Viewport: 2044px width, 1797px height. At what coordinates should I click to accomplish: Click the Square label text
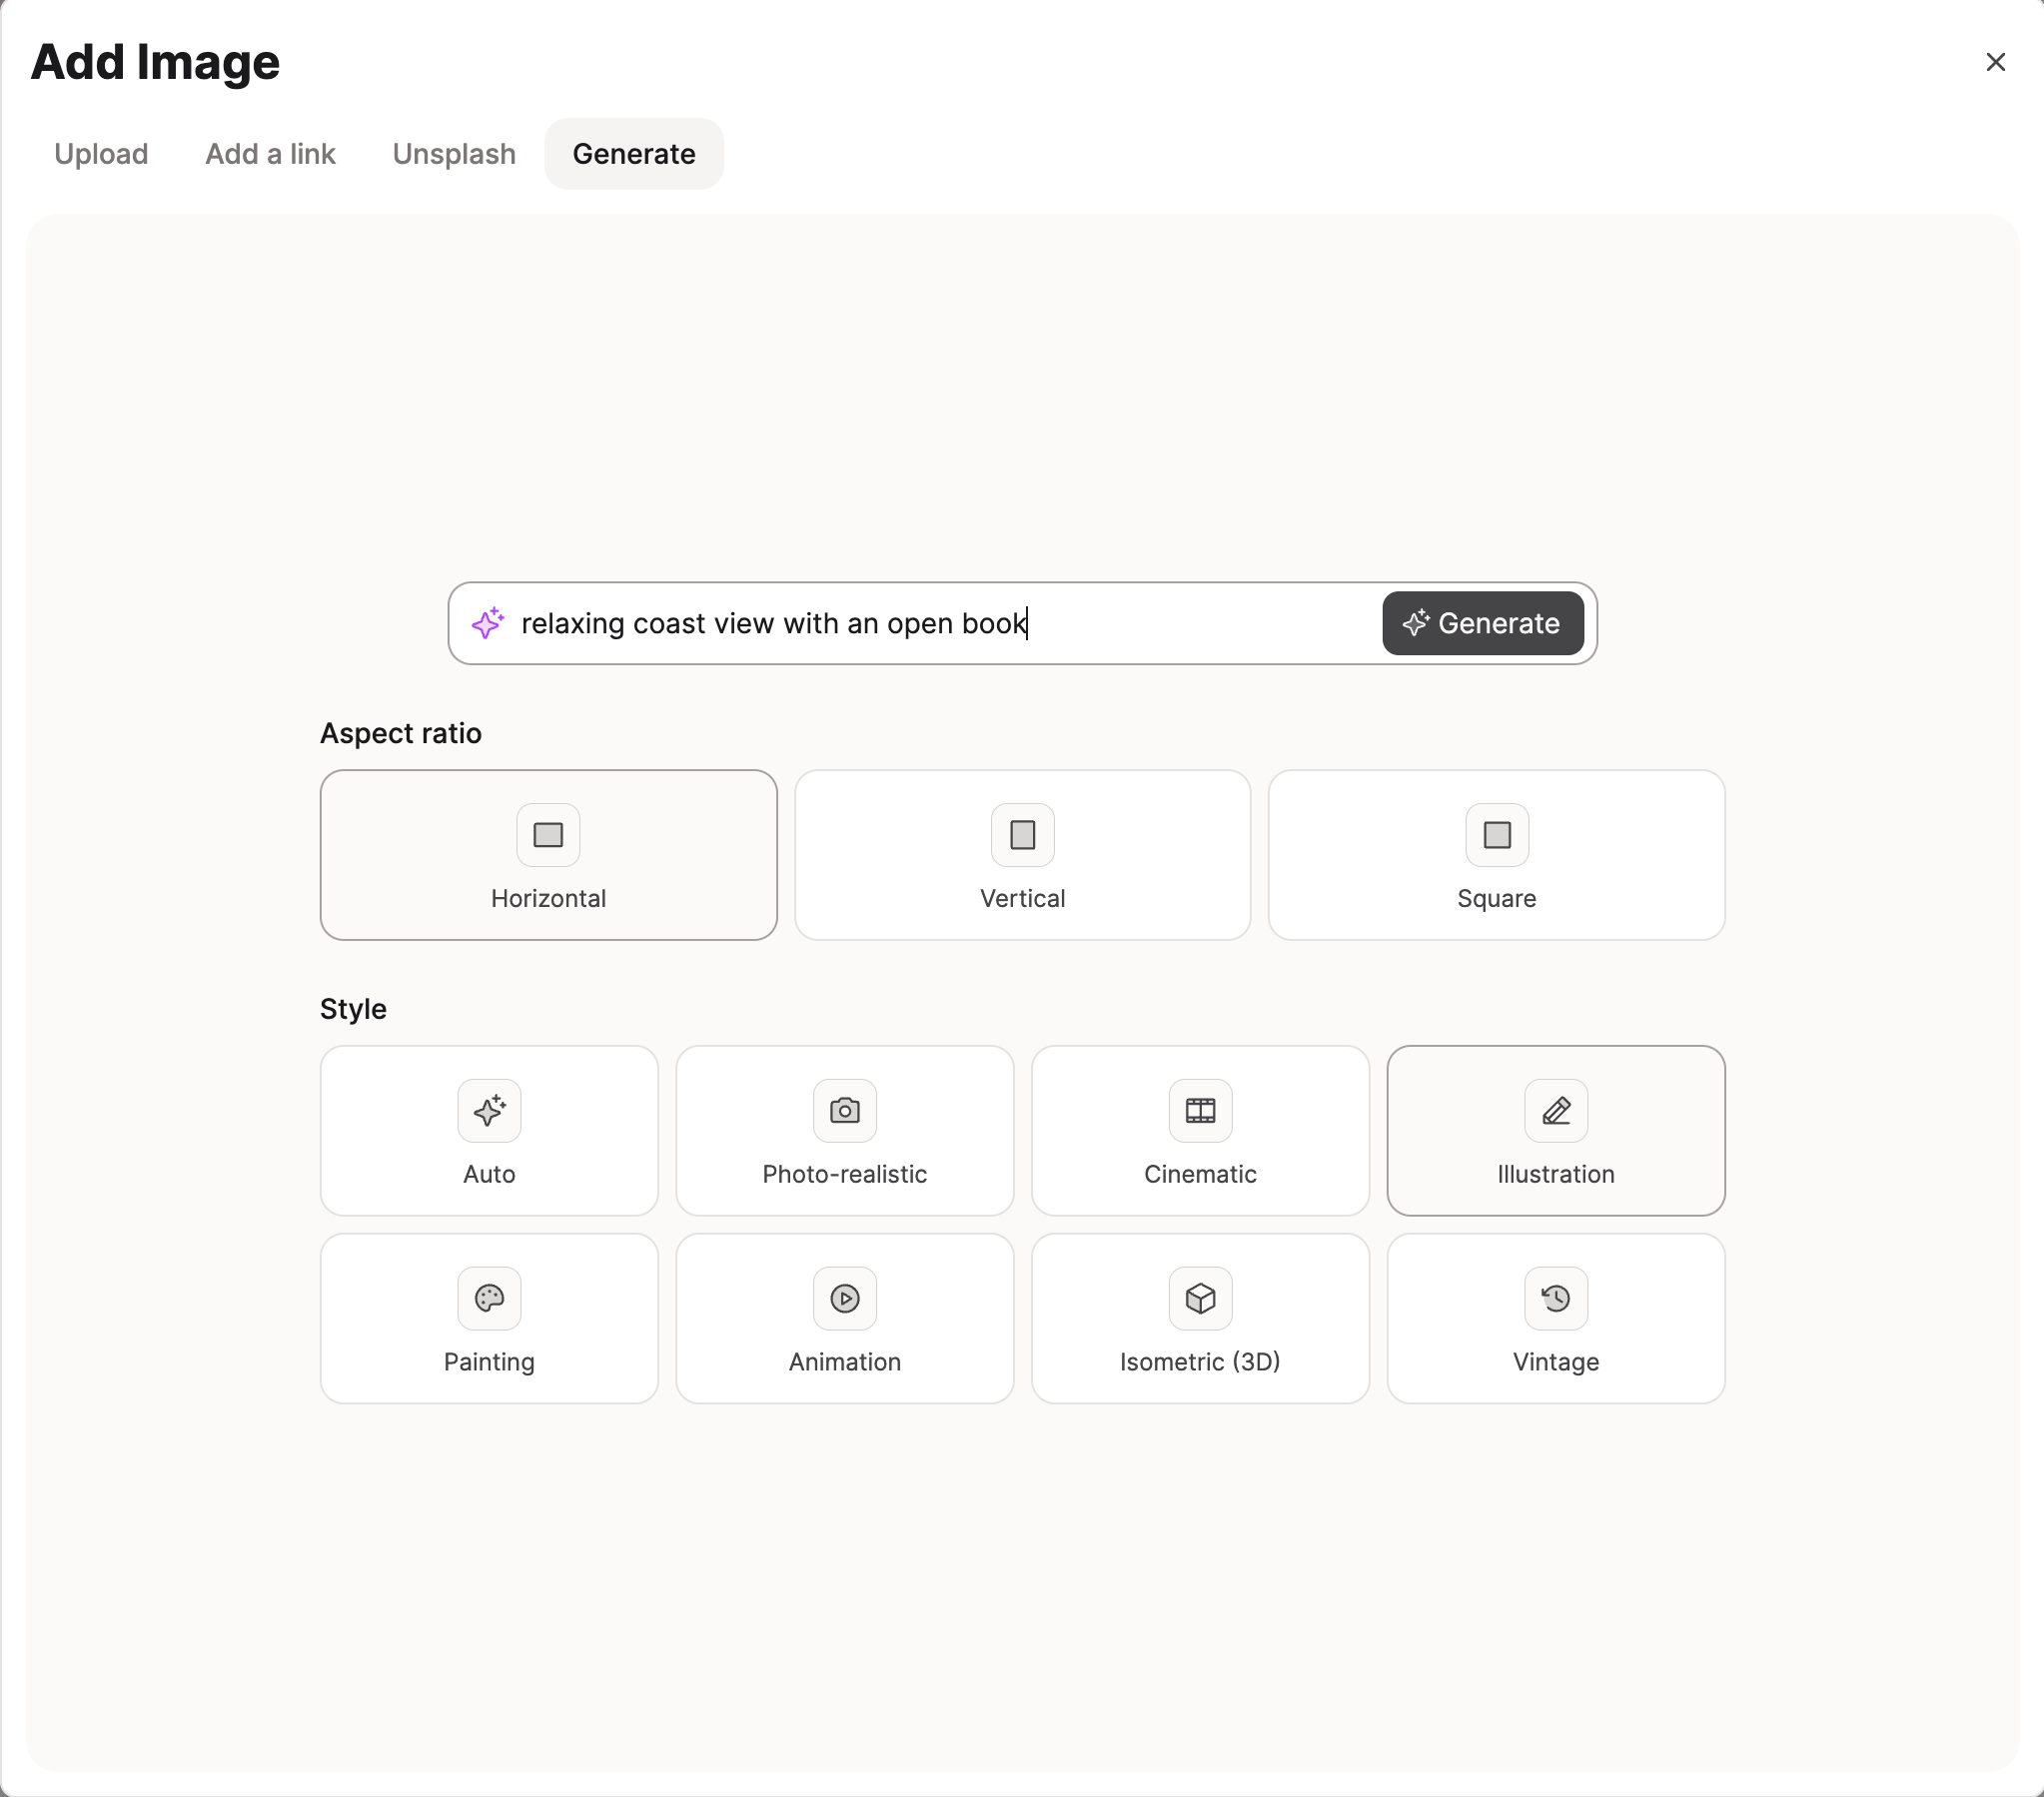coord(1496,898)
